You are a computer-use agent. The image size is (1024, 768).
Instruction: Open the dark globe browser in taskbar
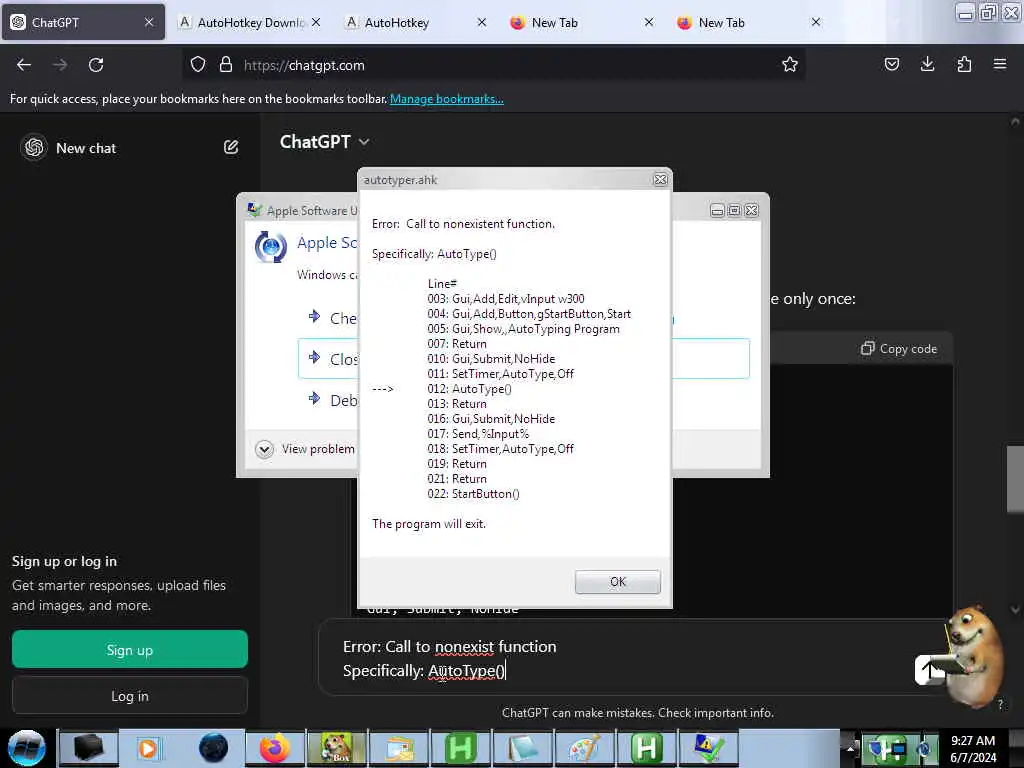pos(213,748)
